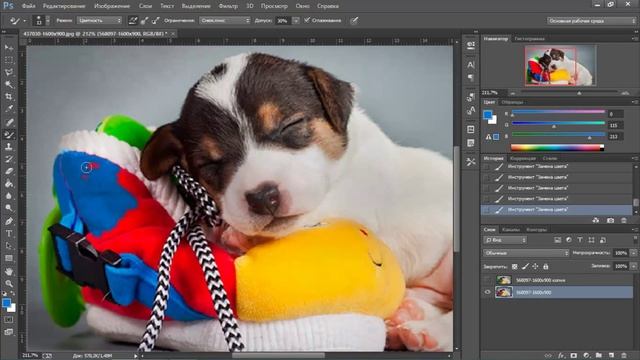Toggle lock image pixels brush icon

(525, 267)
